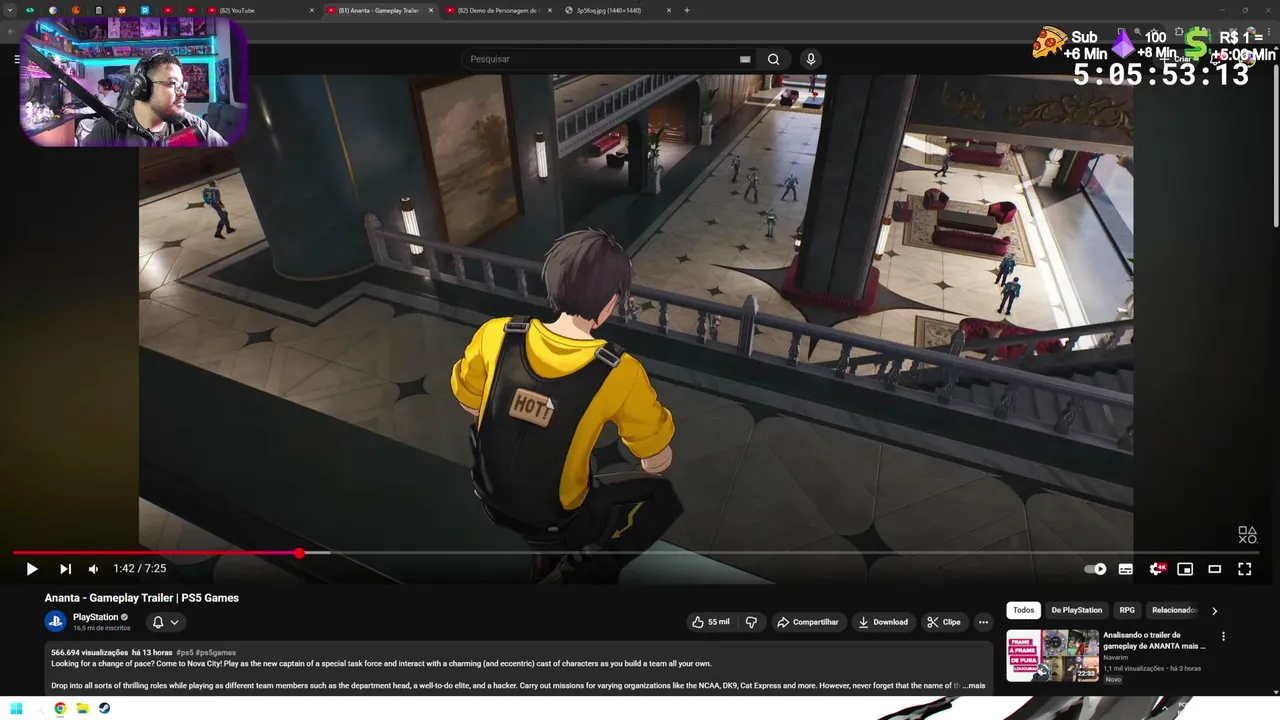
Task: Start voice search with microphone
Action: point(811,59)
